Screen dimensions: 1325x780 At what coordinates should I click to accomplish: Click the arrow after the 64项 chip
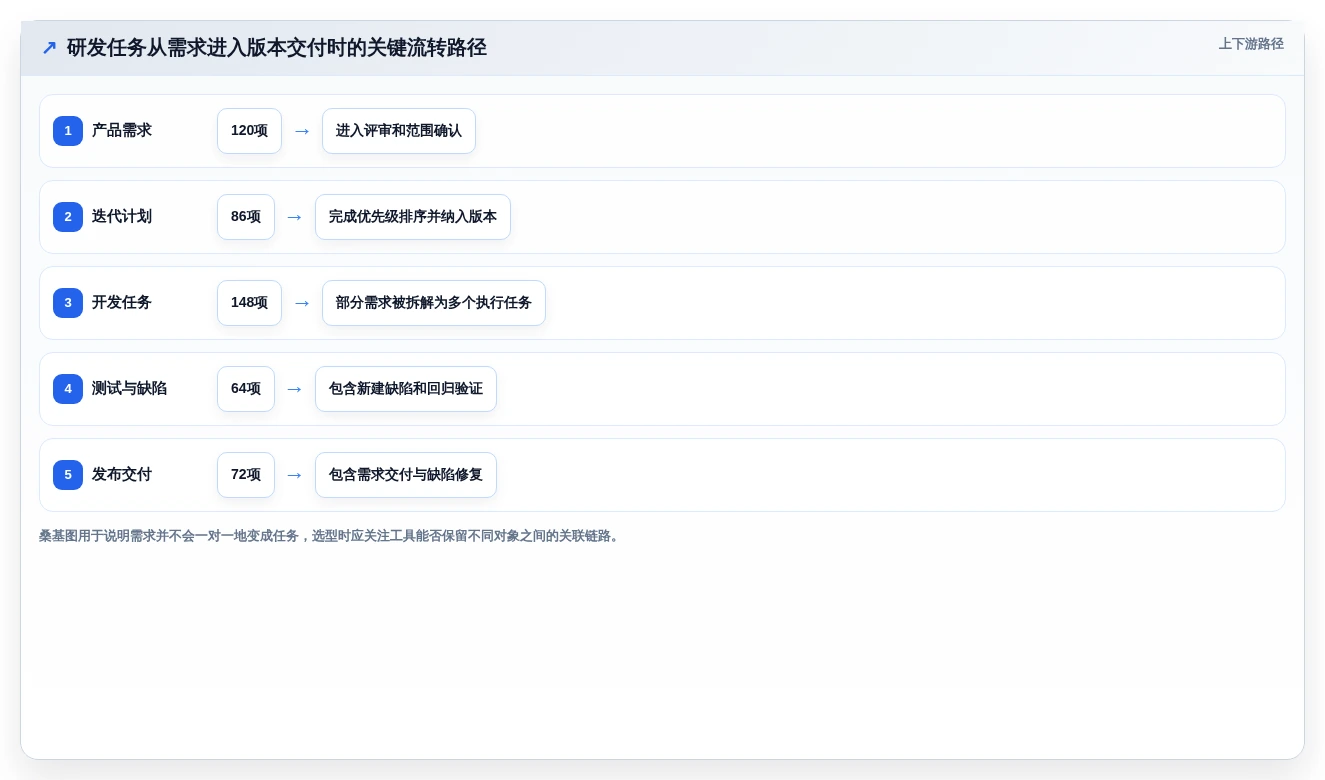pos(294,389)
